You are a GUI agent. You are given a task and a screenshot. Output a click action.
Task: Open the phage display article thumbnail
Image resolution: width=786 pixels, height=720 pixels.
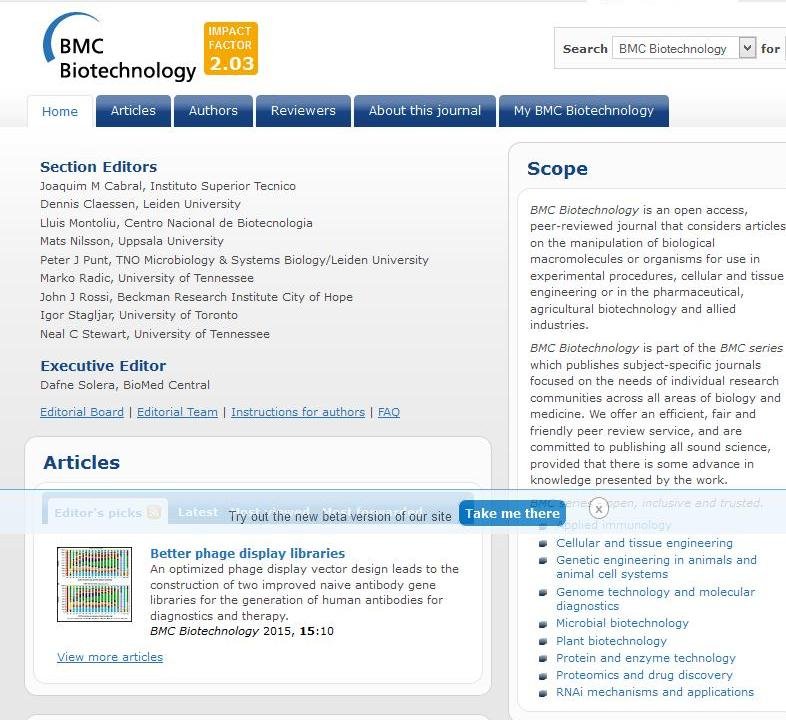(x=94, y=584)
